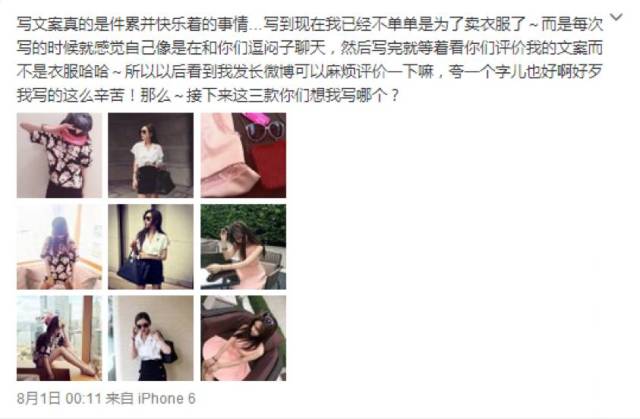Click the text line starting 写的时候
This screenshot has height=419, width=640.
click(310, 48)
